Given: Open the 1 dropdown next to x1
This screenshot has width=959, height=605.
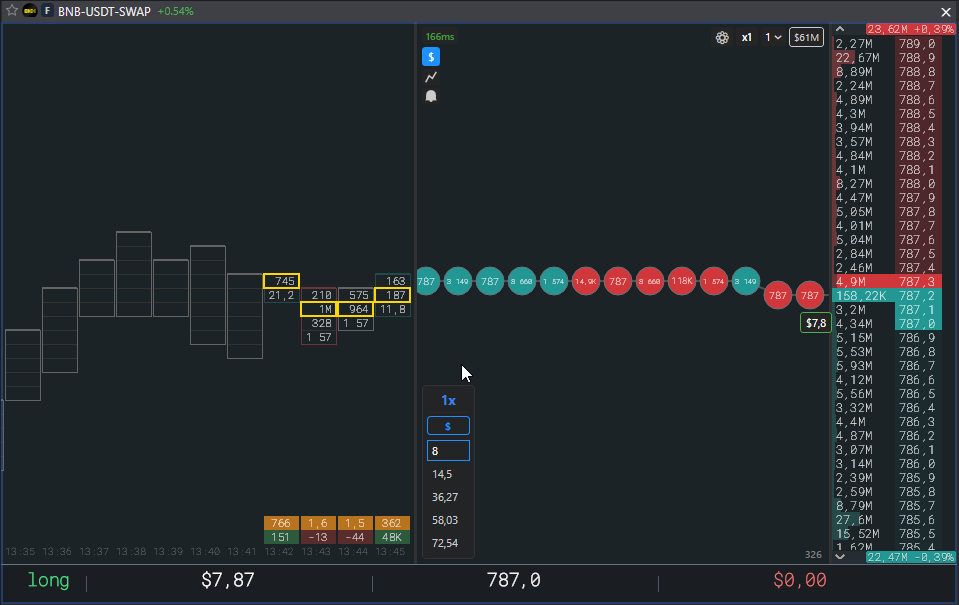Looking at the screenshot, I should pos(773,37).
